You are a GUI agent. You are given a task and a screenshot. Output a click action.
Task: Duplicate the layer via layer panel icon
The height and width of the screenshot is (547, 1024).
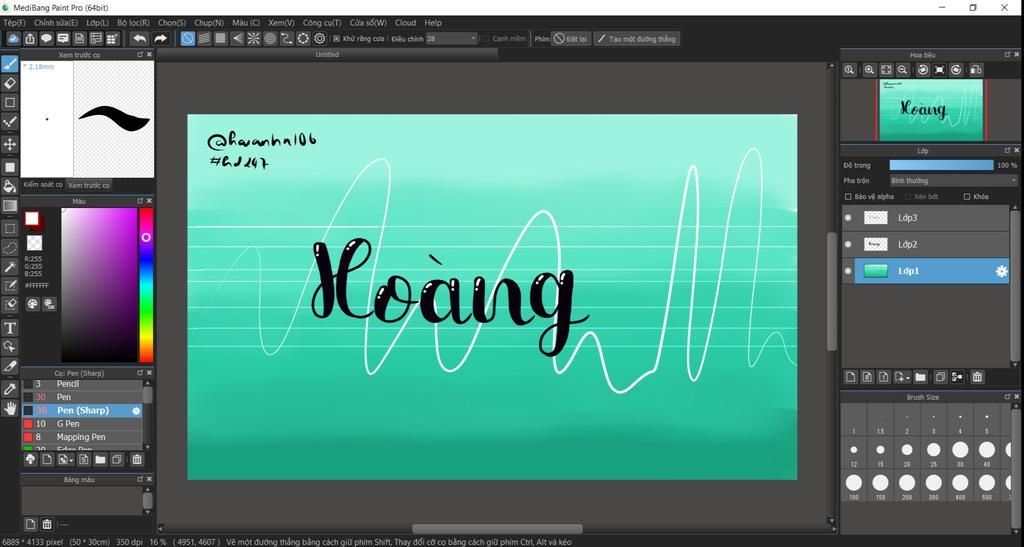tap(940, 377)
